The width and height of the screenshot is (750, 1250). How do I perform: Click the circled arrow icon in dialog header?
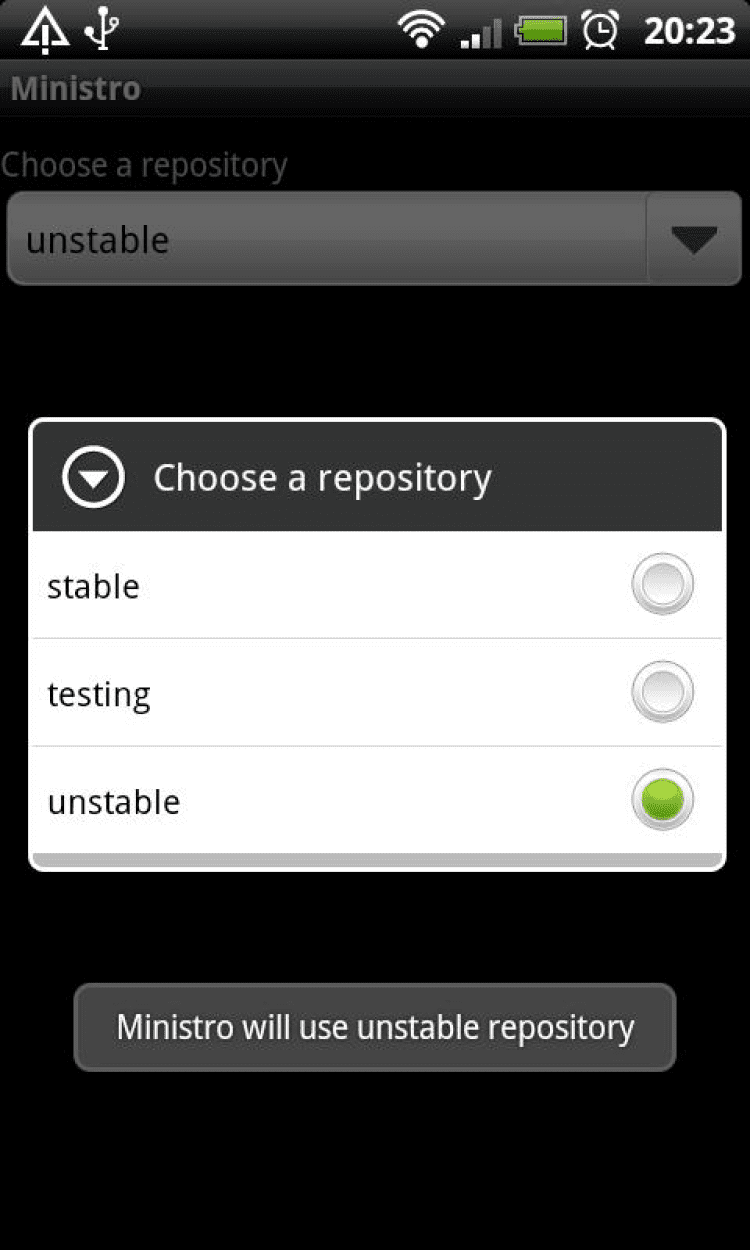click(x=93, y=478)
